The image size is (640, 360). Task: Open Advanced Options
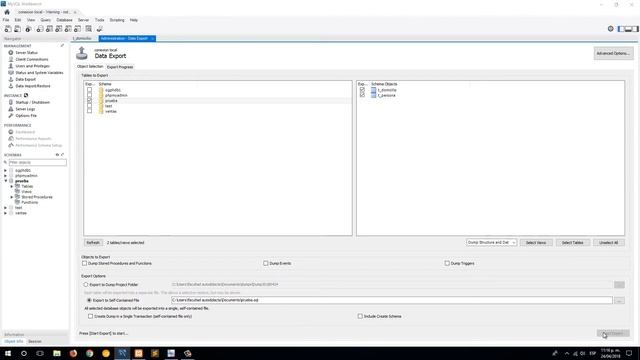click(613, 53)
